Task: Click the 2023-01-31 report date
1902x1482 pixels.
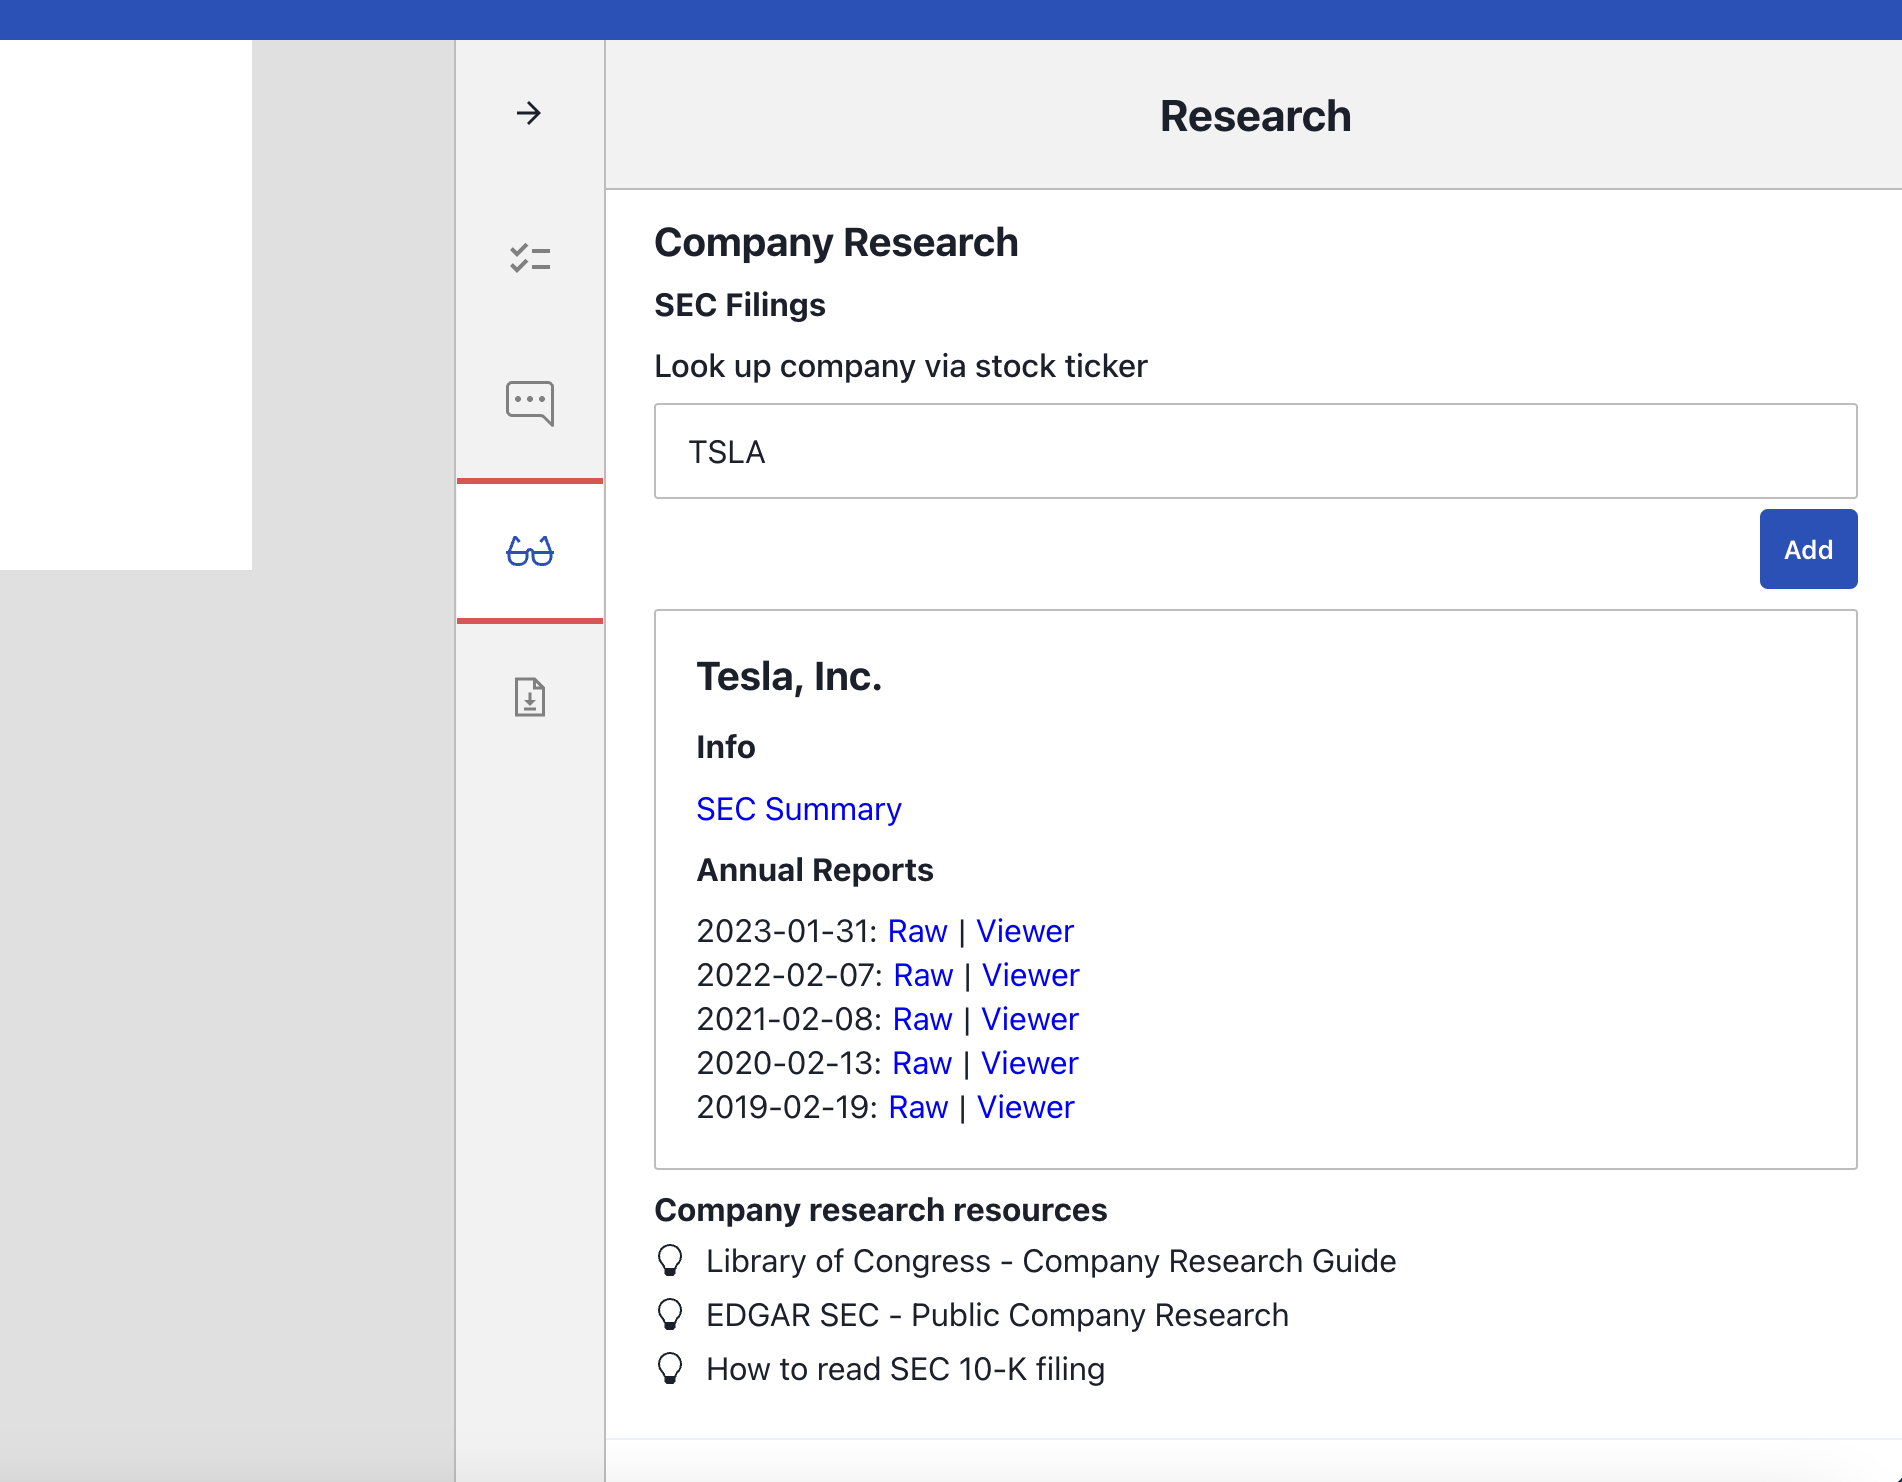Action: click(787, 931)
